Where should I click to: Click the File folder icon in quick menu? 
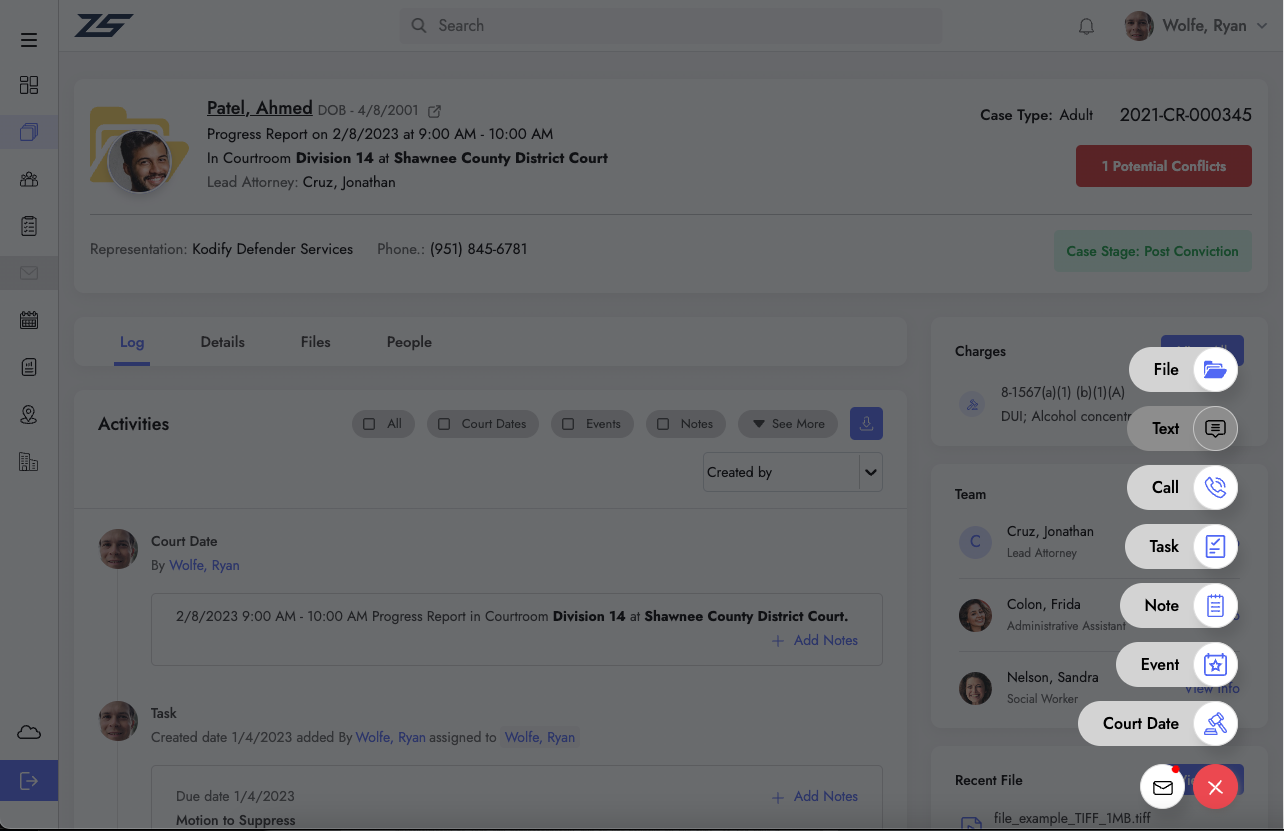pos(1214,370)
